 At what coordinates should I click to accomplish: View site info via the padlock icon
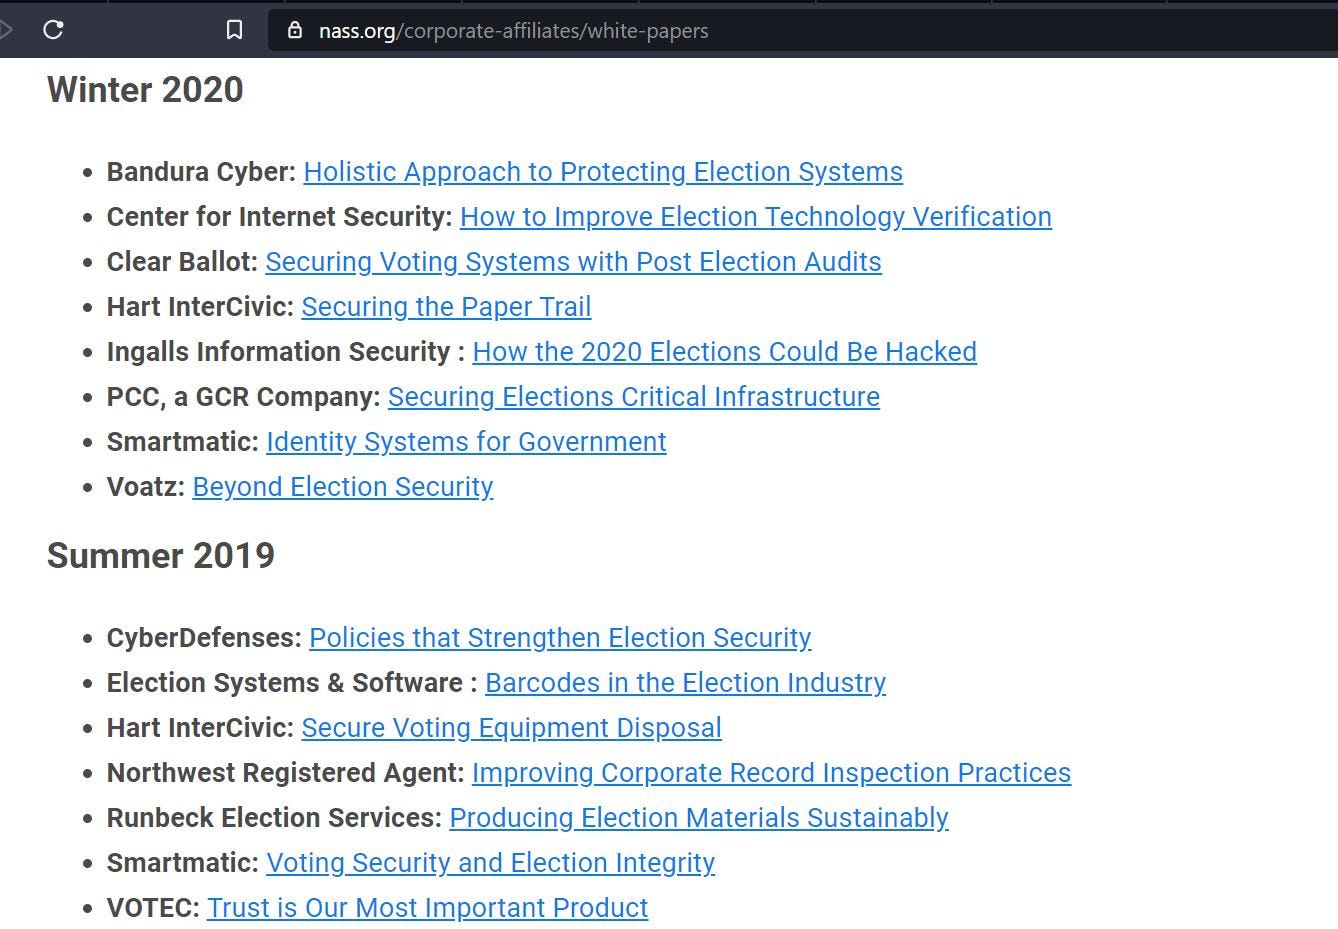click(294, 30)
